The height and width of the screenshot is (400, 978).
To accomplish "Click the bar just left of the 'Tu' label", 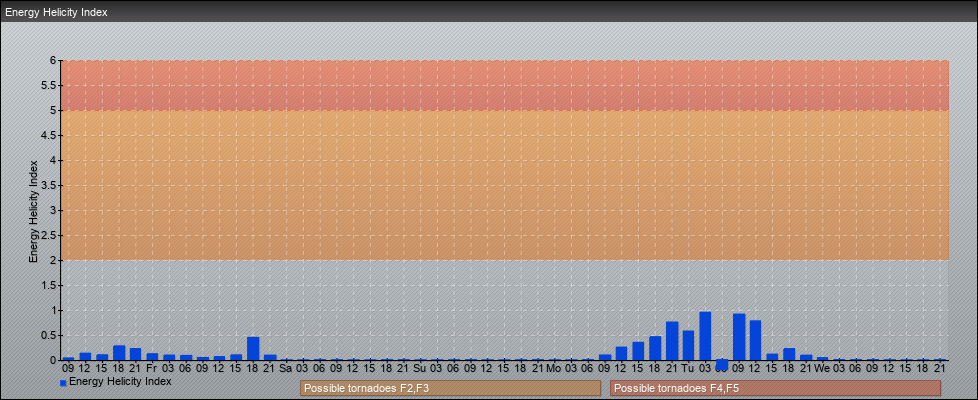I will coord(672,342).
